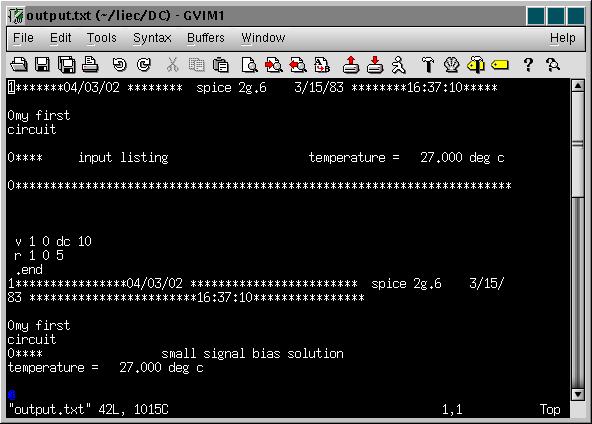
Task: Click the scrollbar up arrow
Action: click(578, 86)
